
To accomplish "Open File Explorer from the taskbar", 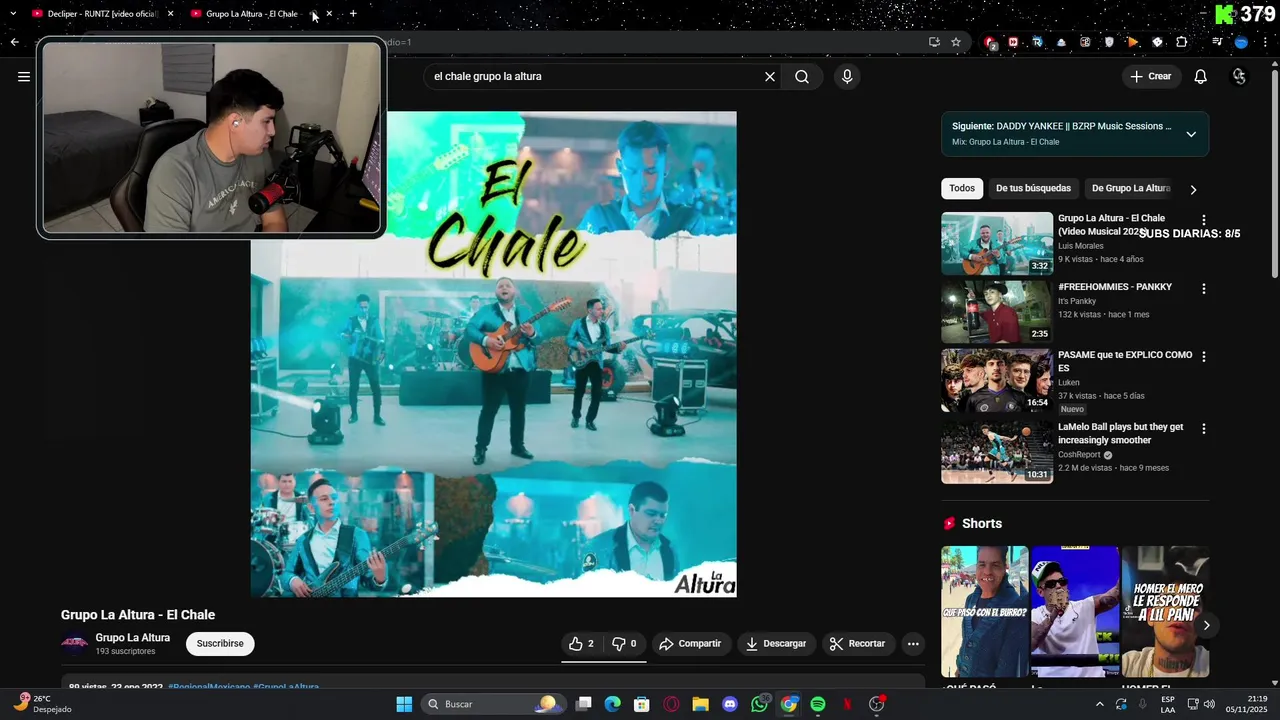I will pos(700,704).
